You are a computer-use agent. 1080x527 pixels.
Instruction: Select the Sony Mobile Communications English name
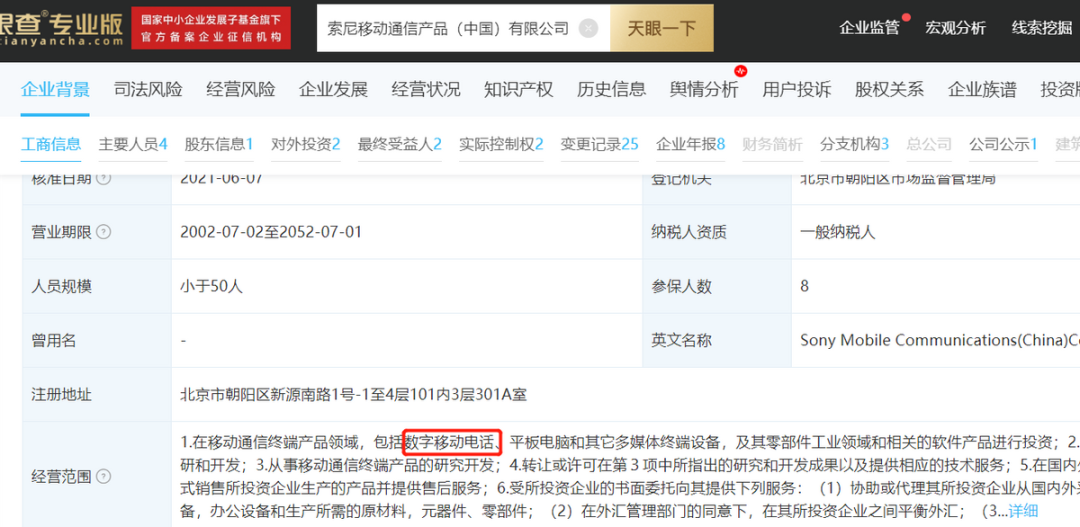(939, 340)
